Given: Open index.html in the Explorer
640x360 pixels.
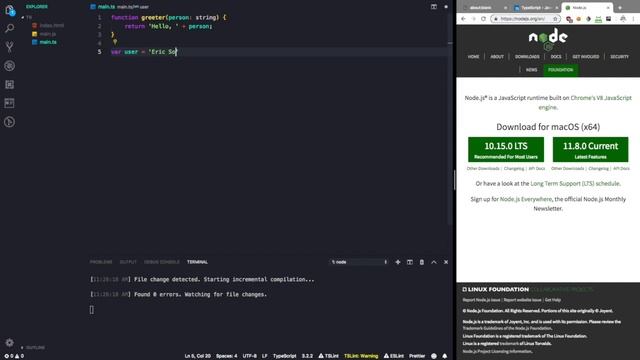Looking at the screenshot, I should (48, 25).
